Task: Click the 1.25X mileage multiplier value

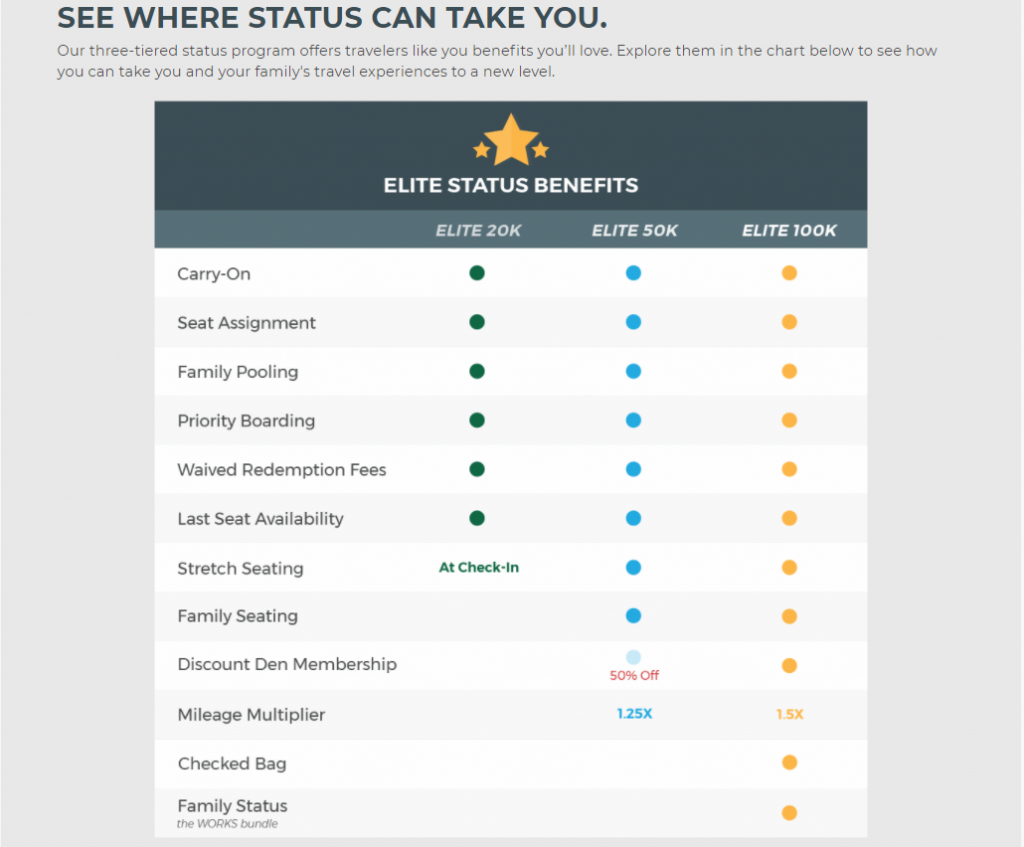Action: 635,714
